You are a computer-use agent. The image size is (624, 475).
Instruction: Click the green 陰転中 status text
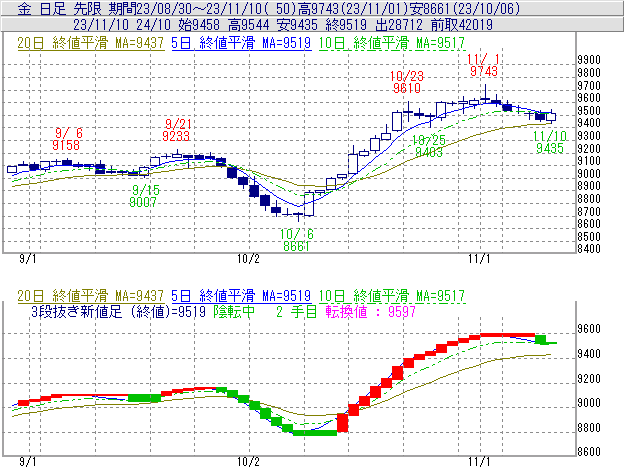coord(234,311)
